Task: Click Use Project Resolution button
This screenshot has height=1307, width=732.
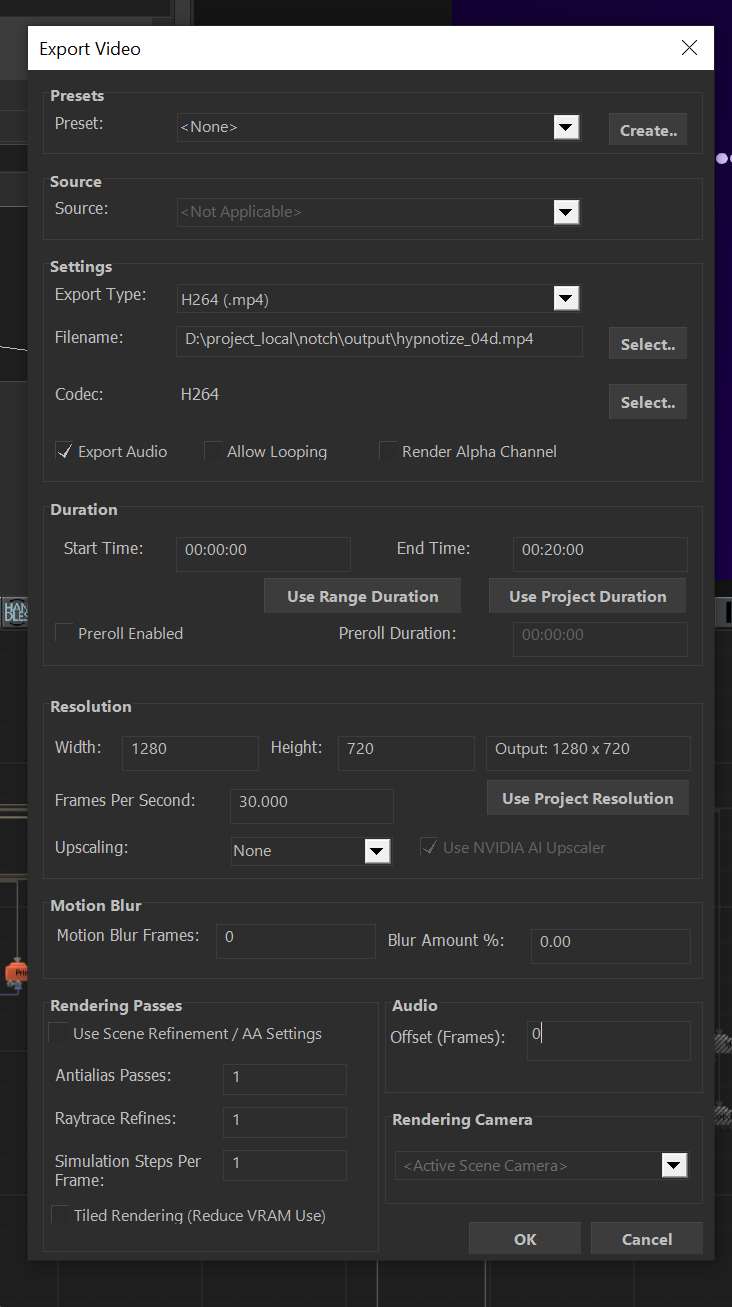Action: (x=588, y=798)
